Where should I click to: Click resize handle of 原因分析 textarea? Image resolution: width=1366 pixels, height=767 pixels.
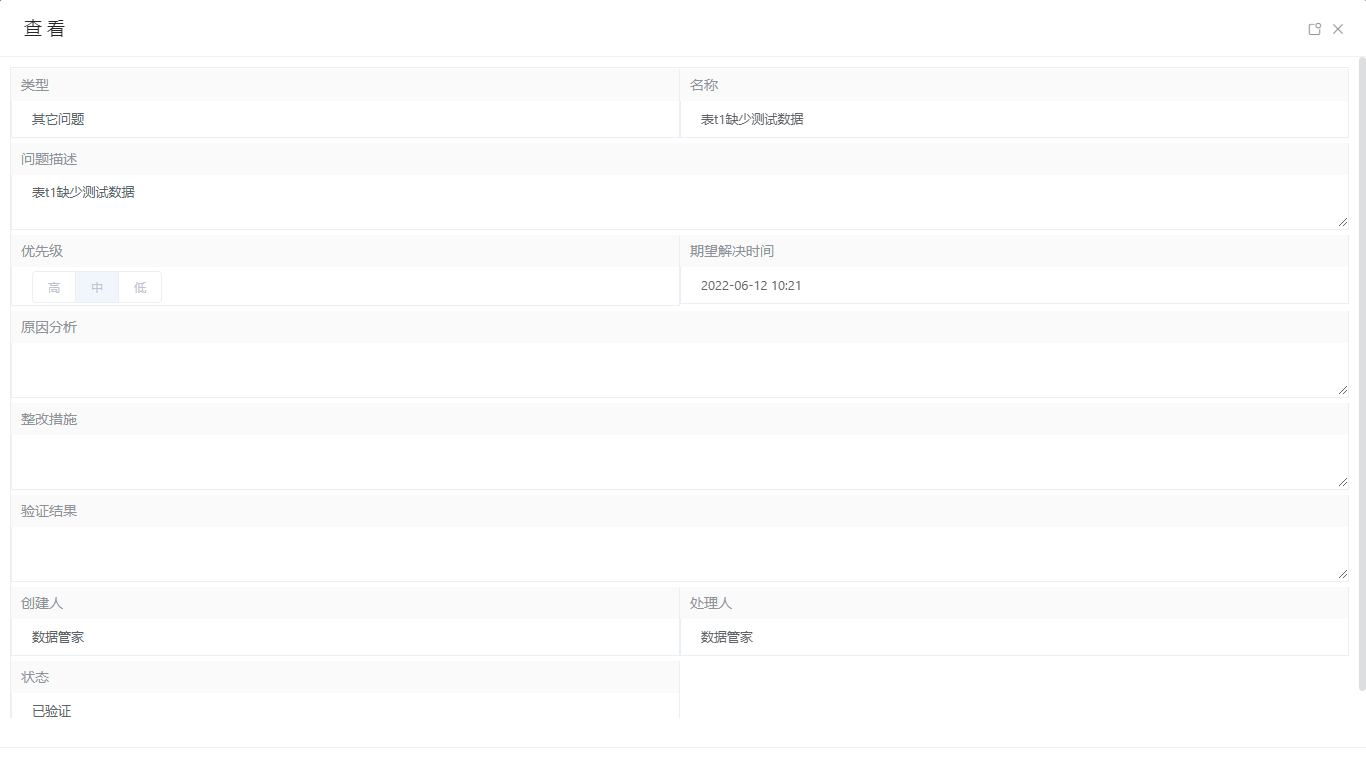[x=1342, y=390]
